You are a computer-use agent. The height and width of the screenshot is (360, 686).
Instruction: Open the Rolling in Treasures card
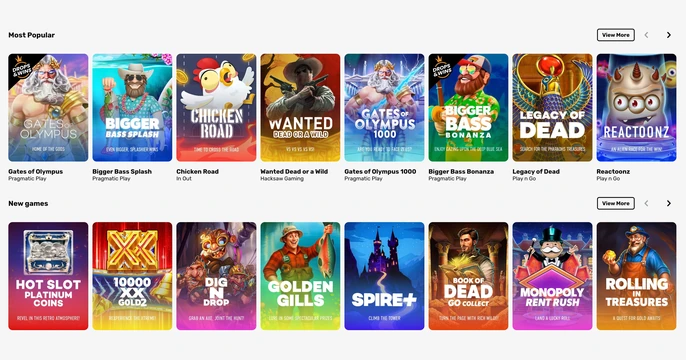tap(636, 276)
